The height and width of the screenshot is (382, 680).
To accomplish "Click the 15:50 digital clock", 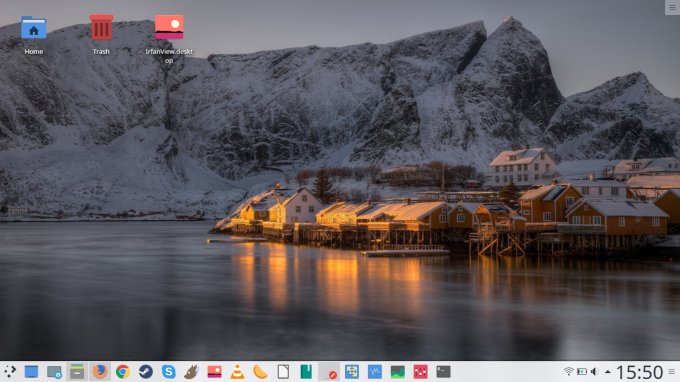I will coord(640,372).
